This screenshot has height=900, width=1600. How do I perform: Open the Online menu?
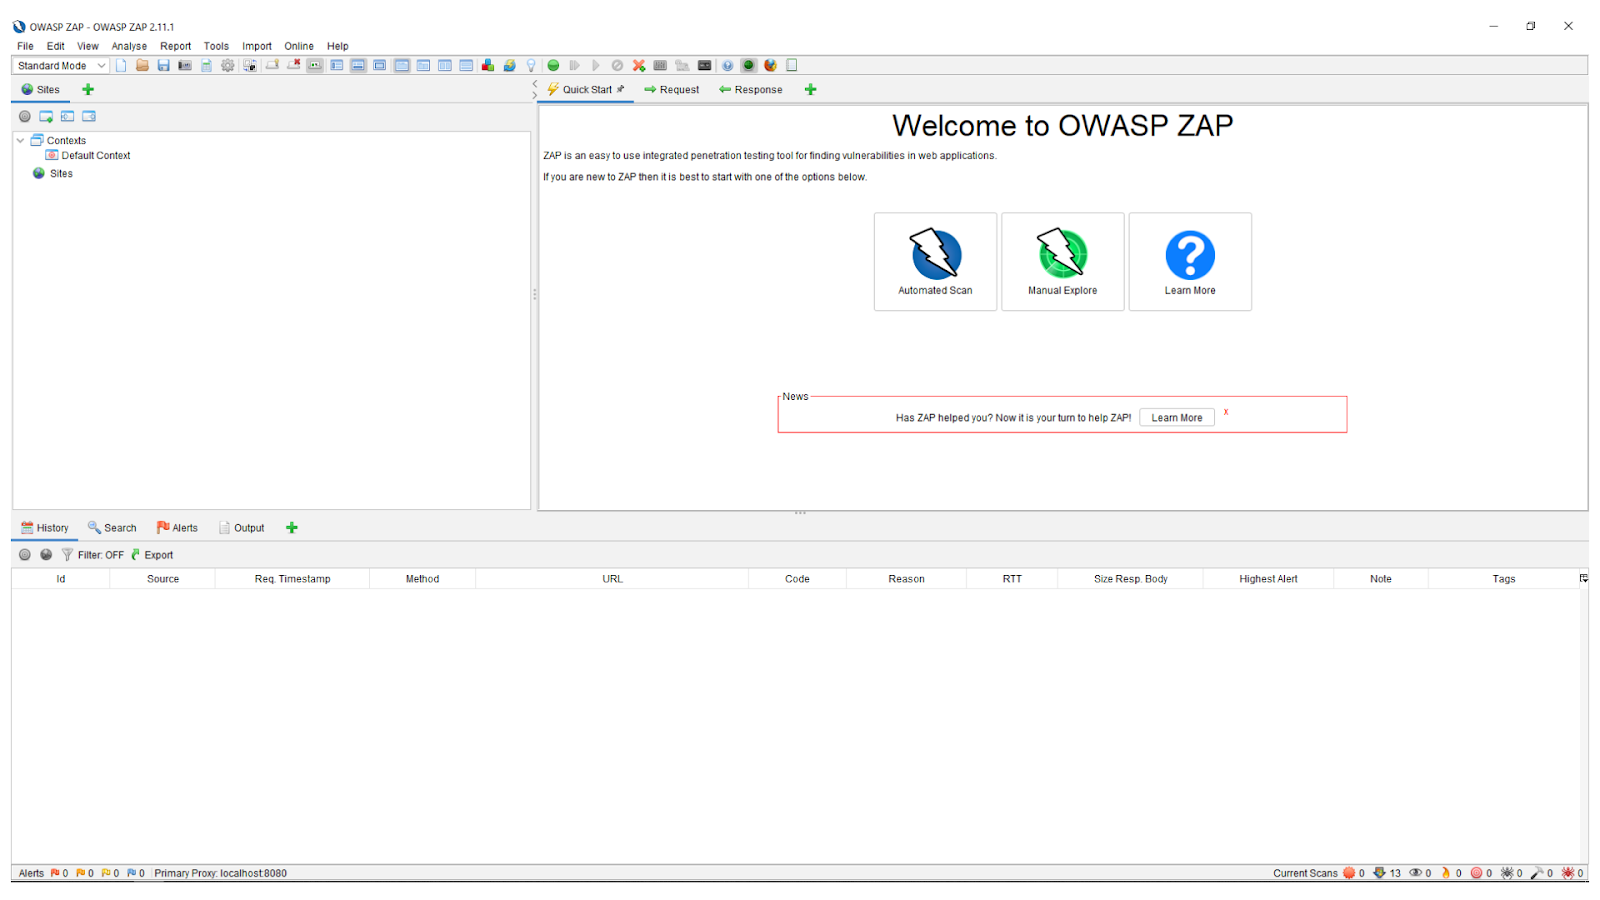(298, 46)
